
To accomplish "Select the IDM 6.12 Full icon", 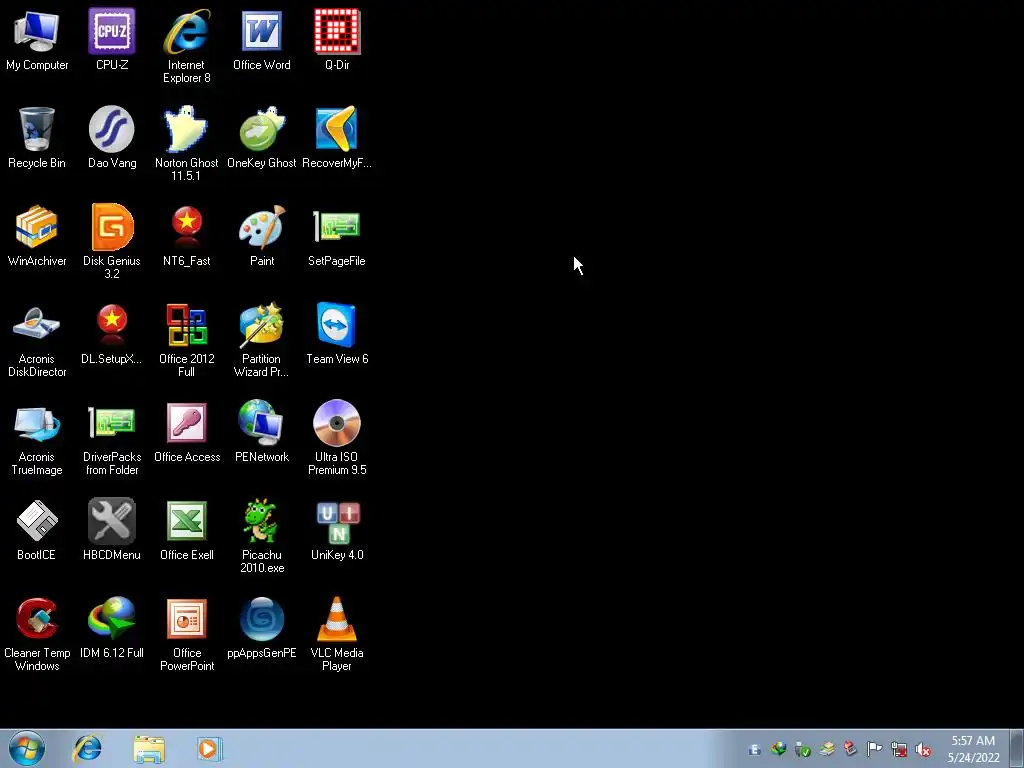I will (x=112, y=627).
